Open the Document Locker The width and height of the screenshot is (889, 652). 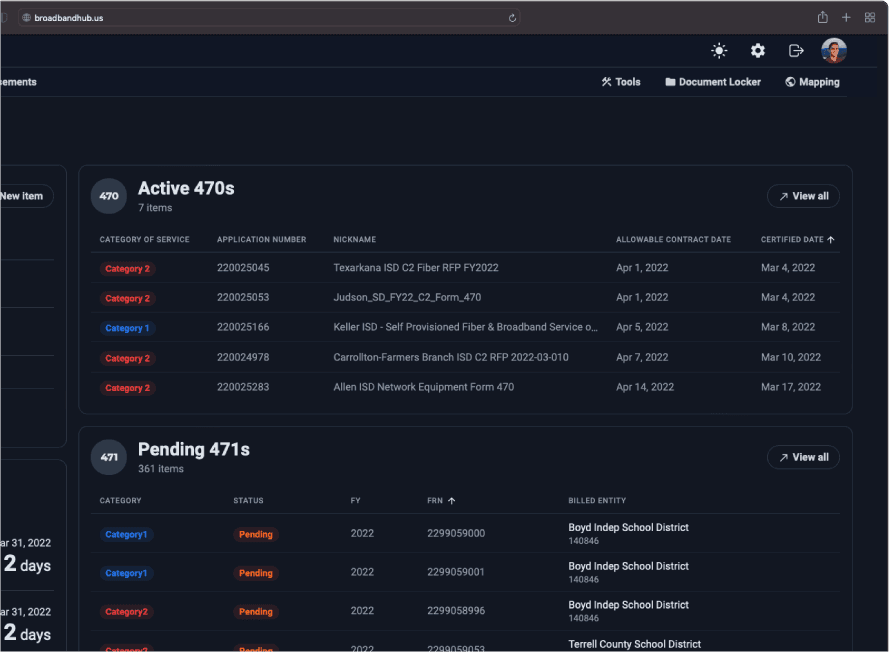point(713,82)
